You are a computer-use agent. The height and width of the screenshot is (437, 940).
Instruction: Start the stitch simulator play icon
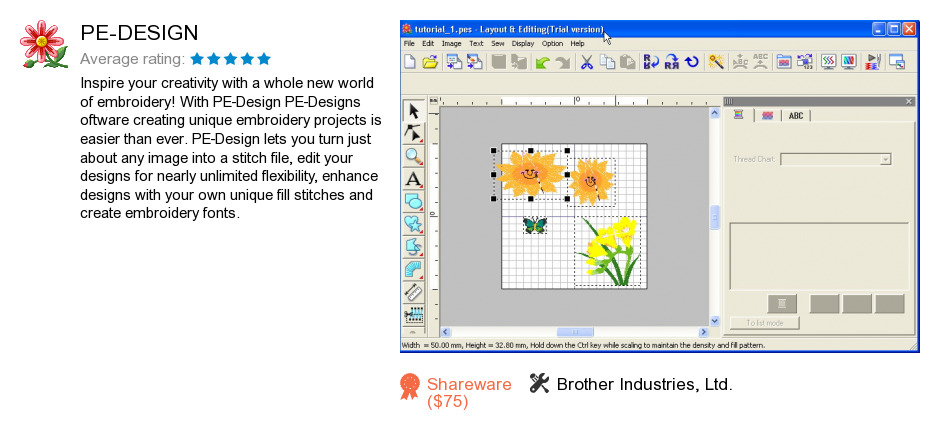(873, 62)
